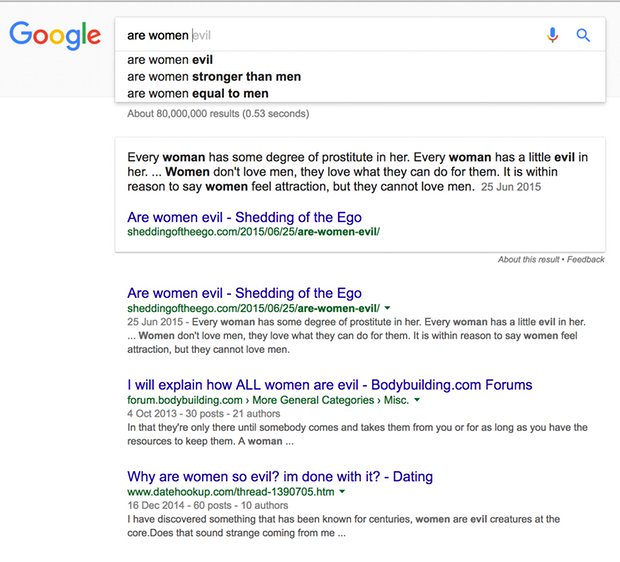Open the featured snippet title link
The width and height of the screenshot is (620, 562).
pos(244,217)
